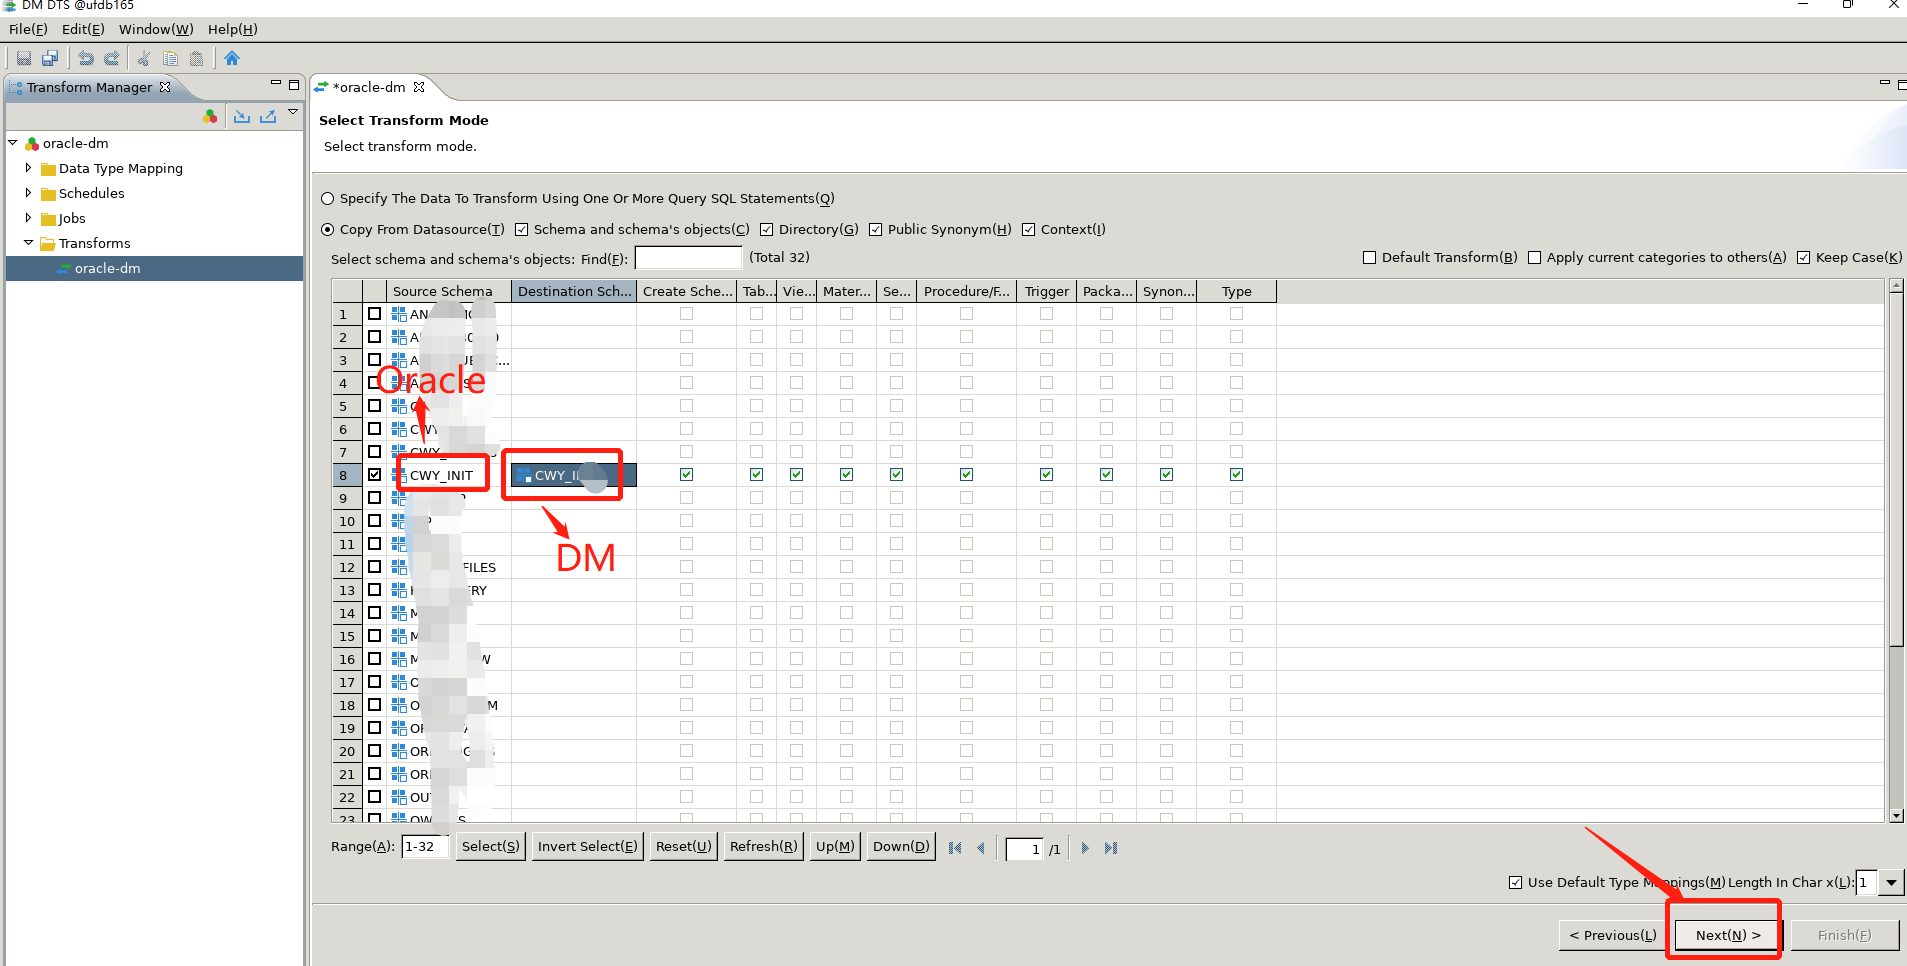Uncheck the row 8 CWY_INIT checkbox
The image size is (1907, 966).
[374, 475]
